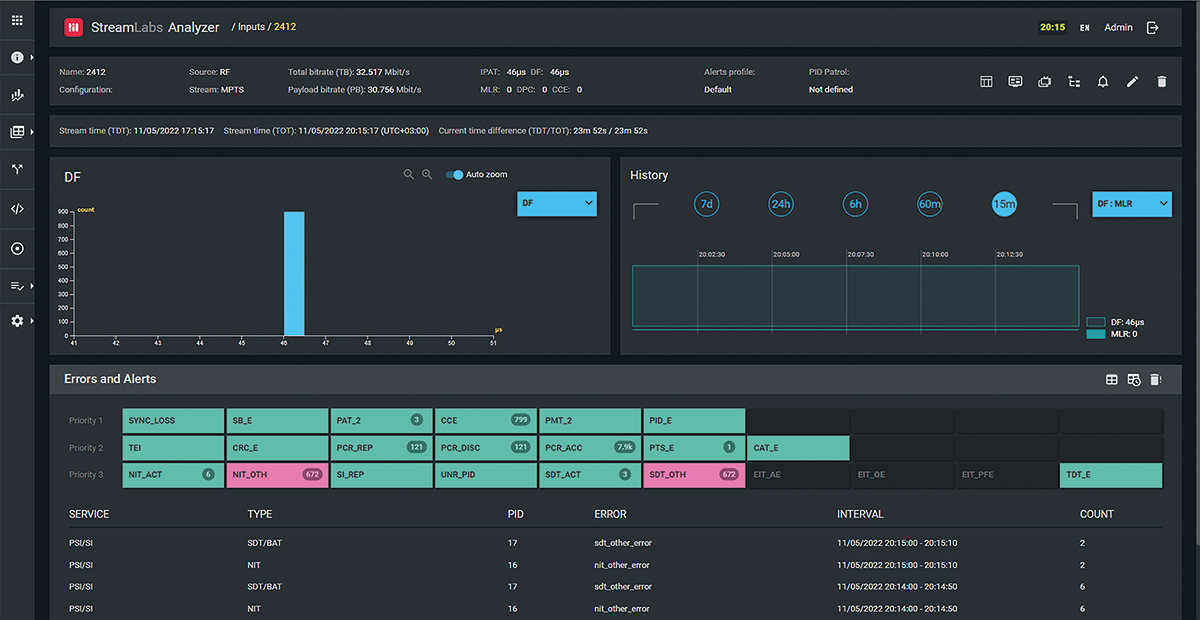Switch language with the EN button
Screen dimensions: 1200x620
pyautogui.click(x=1084, y=28)
